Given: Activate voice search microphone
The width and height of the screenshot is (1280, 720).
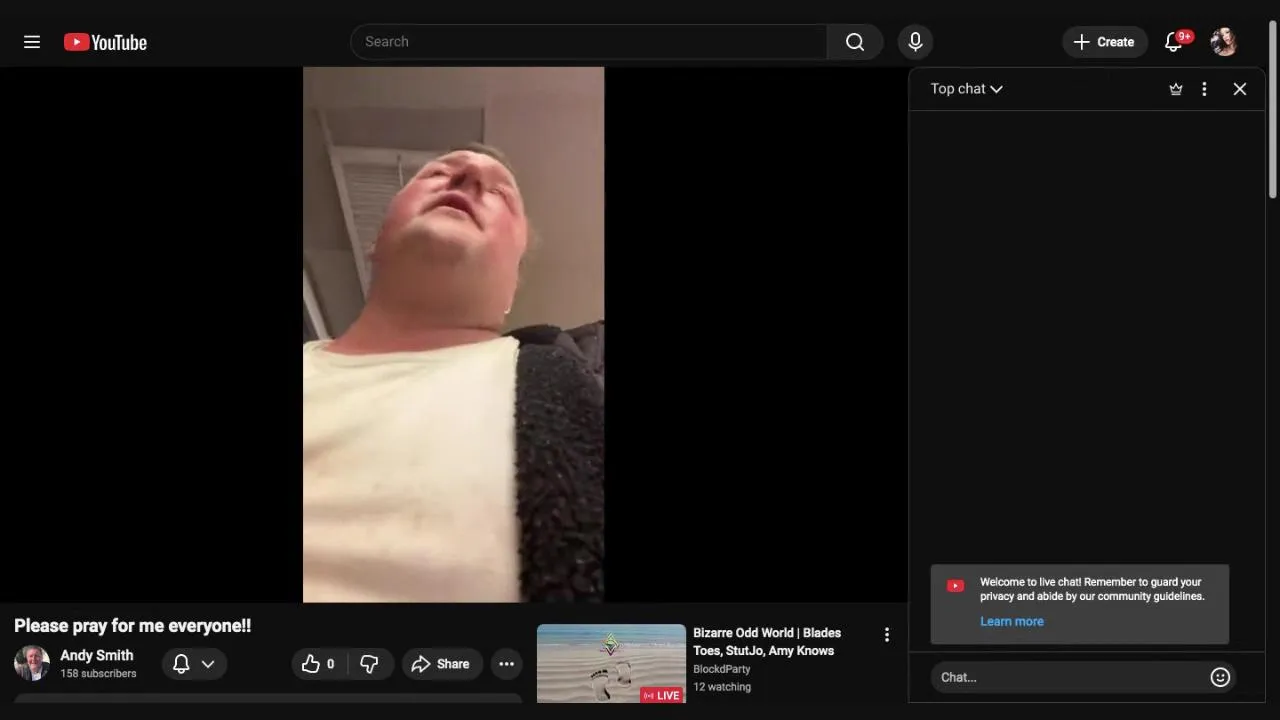Looking at the screenshot, I should [x=915, y=42].
